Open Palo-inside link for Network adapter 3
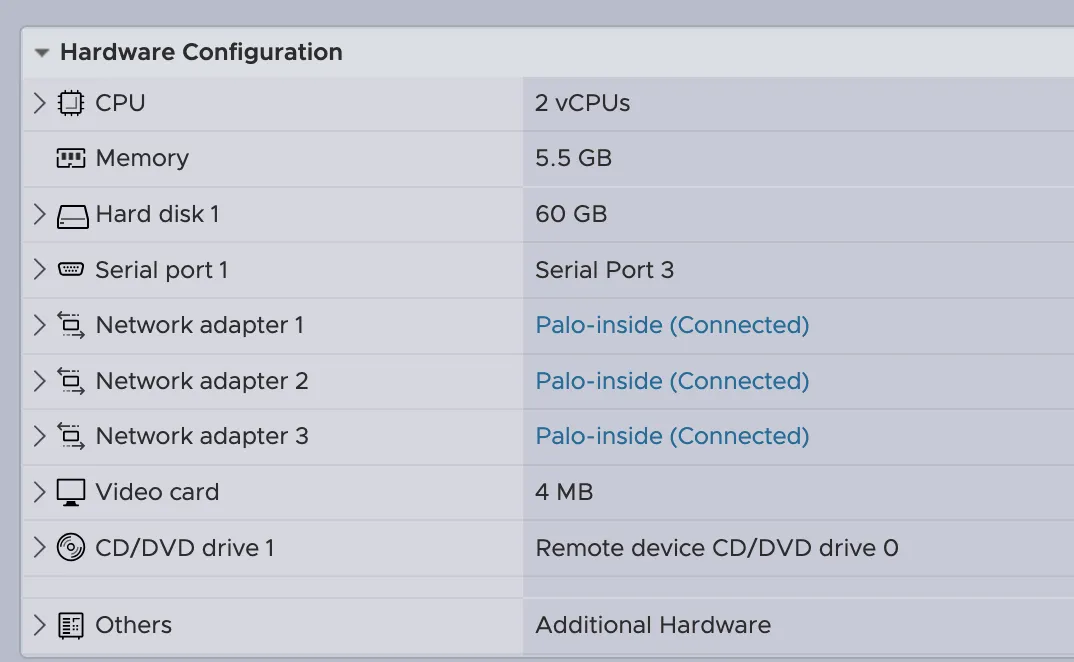The height and width of the screenshot is (662, 1074). click(x=672, y=436)
